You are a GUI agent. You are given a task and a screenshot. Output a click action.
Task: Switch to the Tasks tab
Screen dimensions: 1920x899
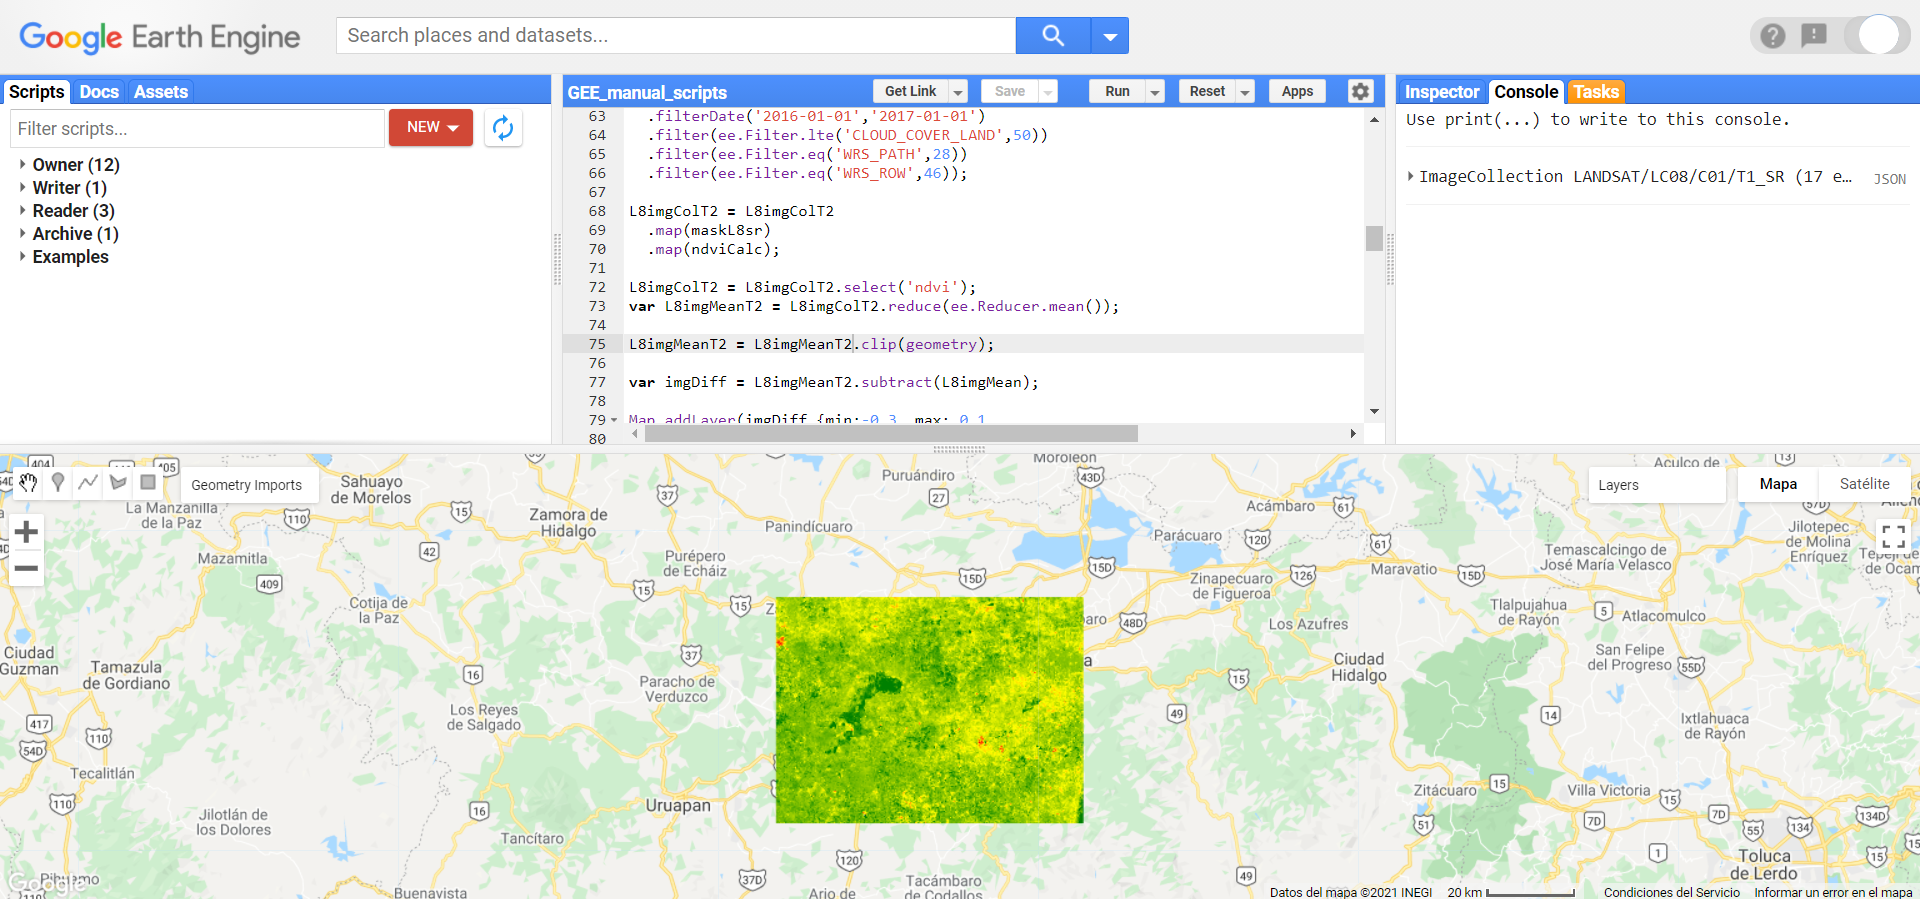pos(1595,92)
